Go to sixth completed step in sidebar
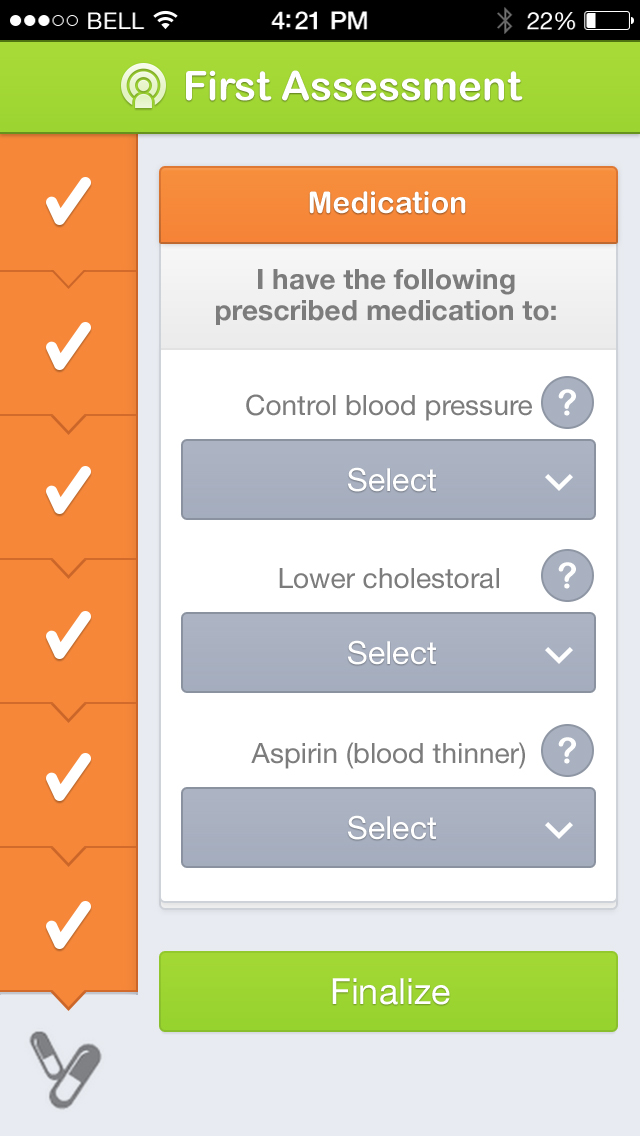 pyautogui.click(x=68, y=922)
